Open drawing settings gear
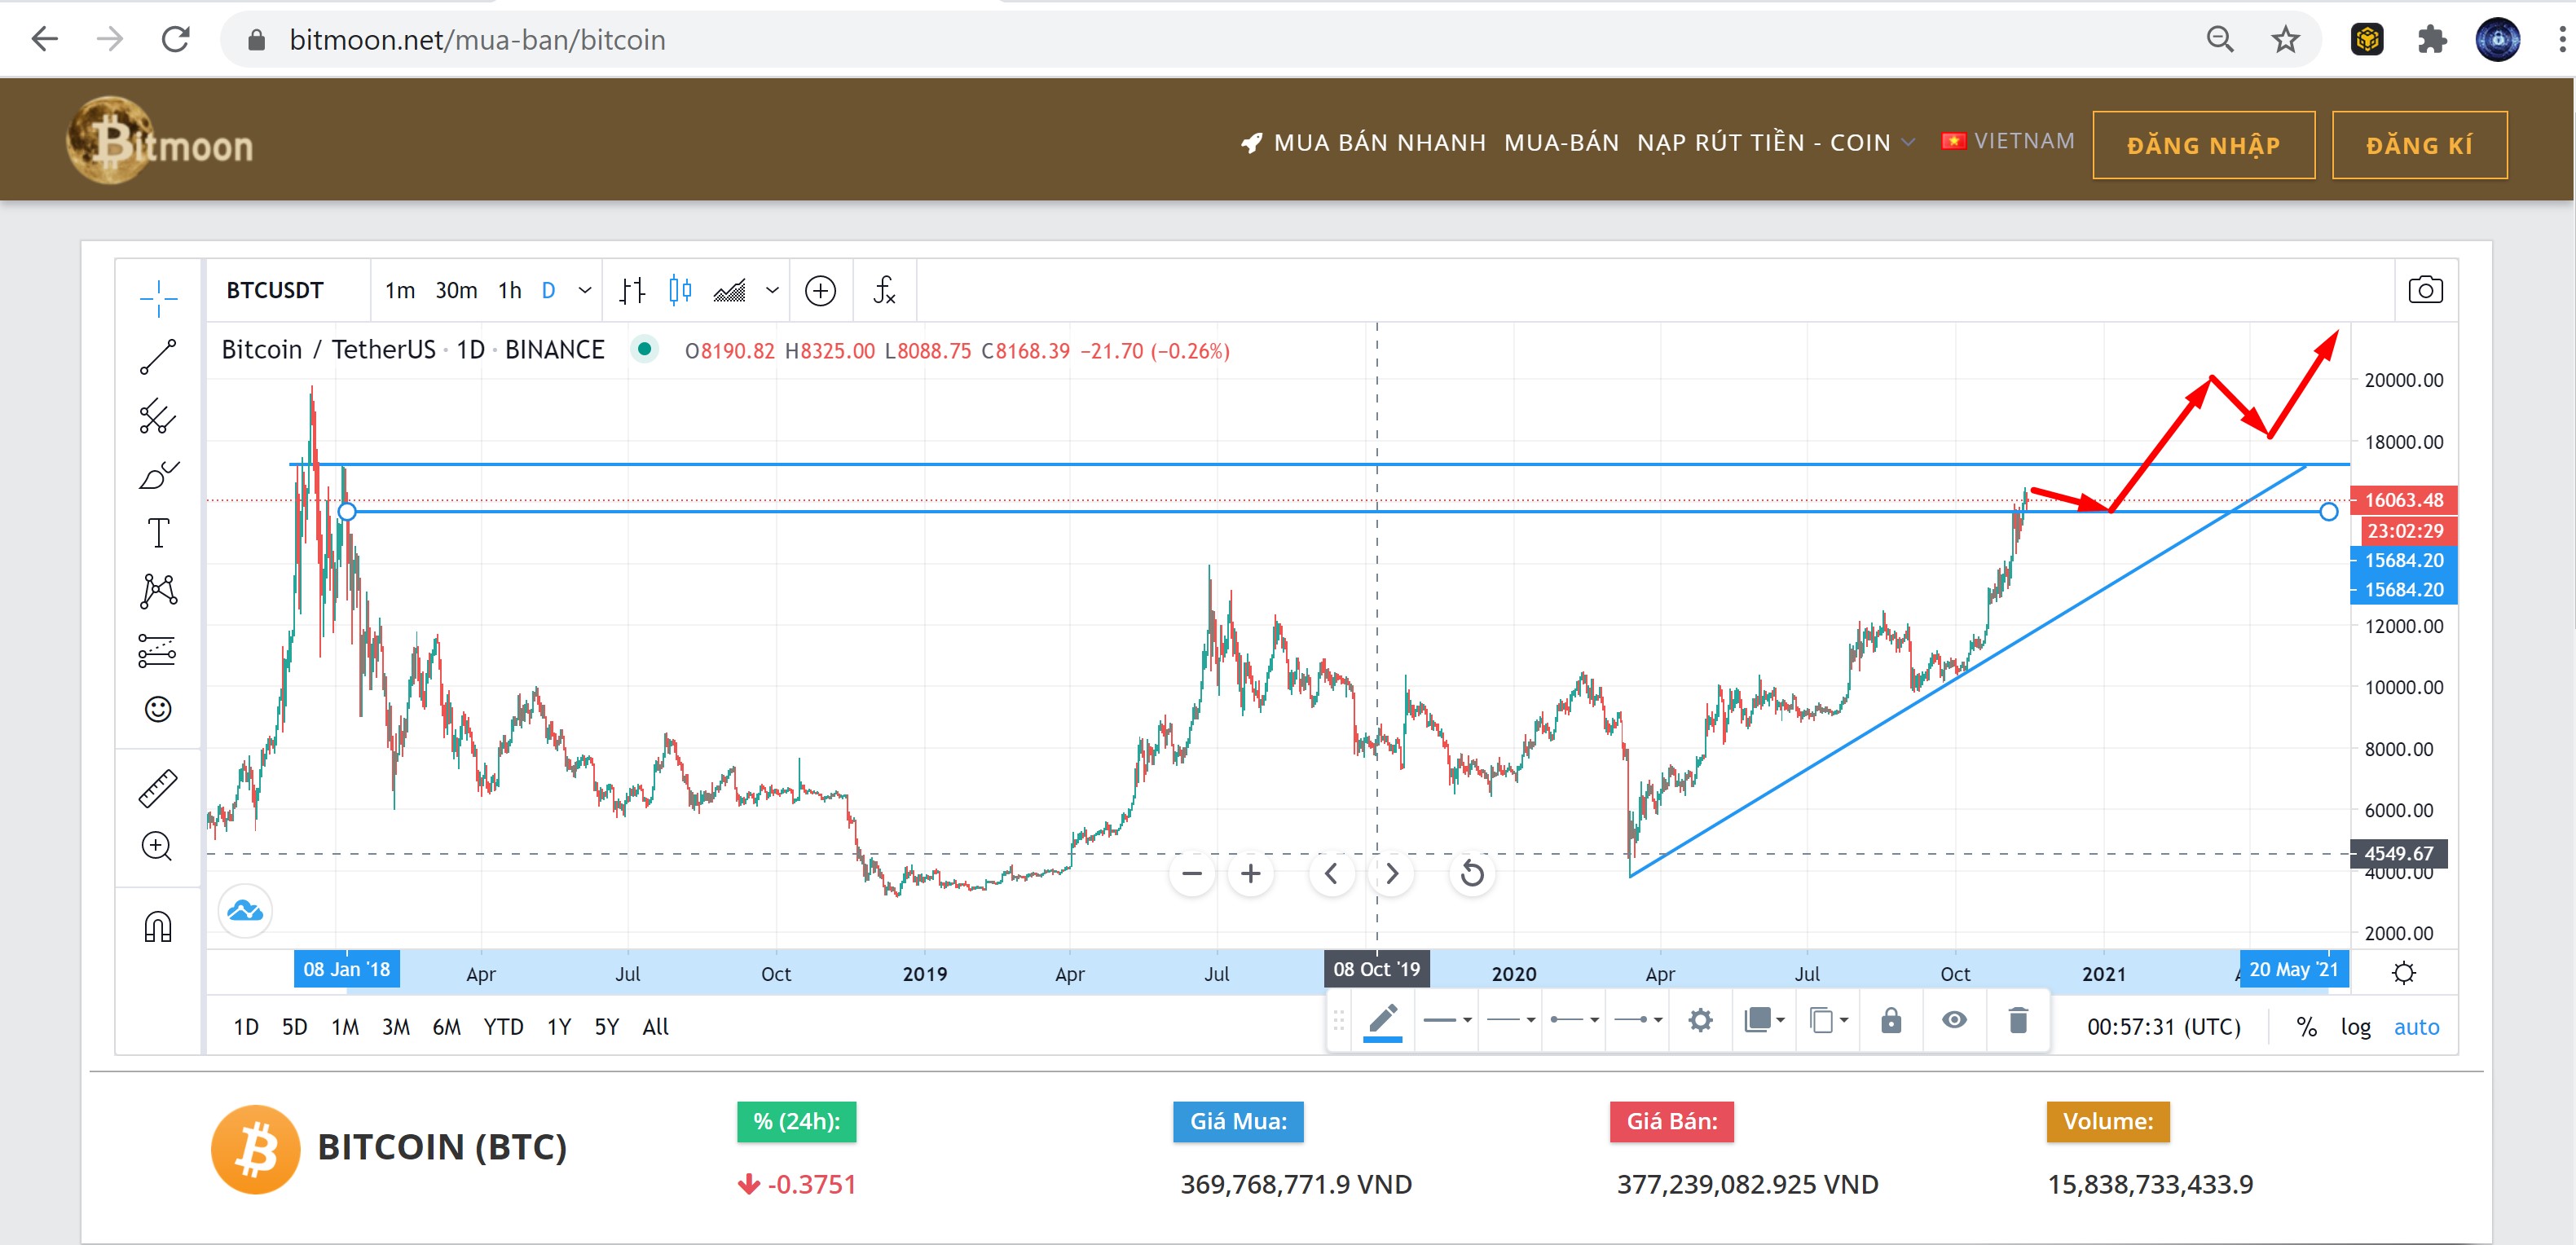 (x=1700, y=1020)
